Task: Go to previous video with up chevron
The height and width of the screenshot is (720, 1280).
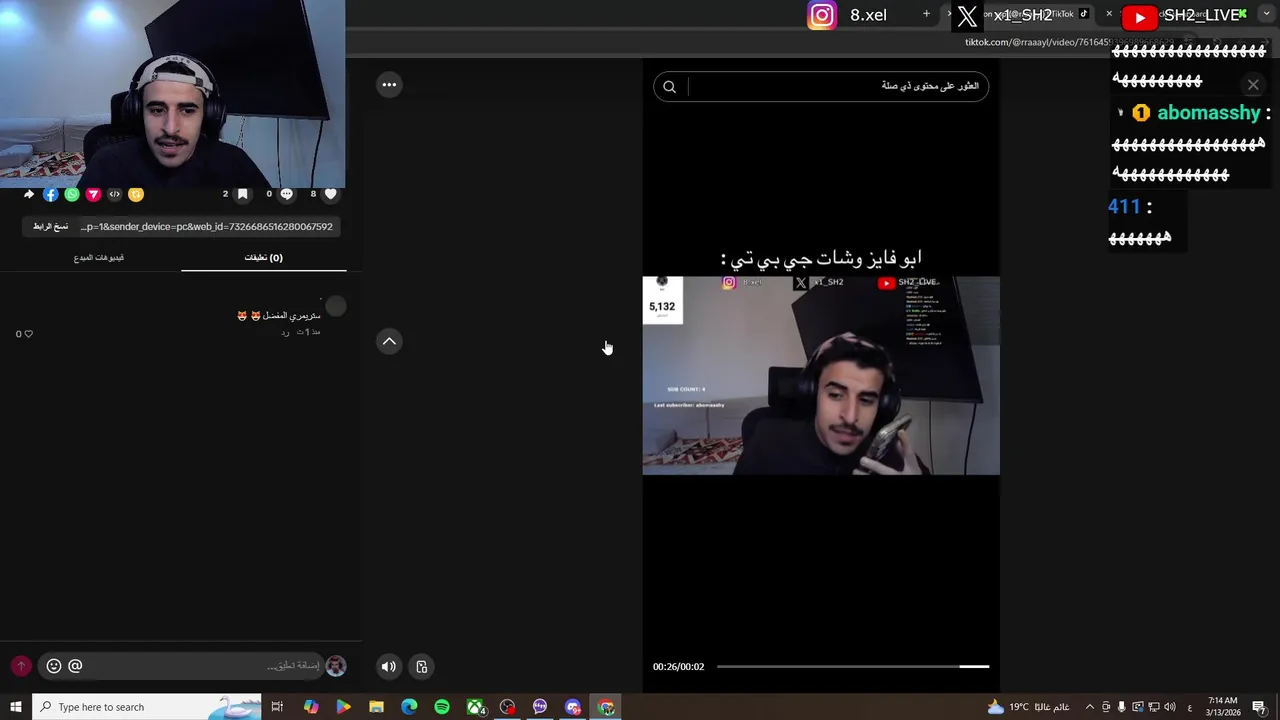Action: point(389,341)
